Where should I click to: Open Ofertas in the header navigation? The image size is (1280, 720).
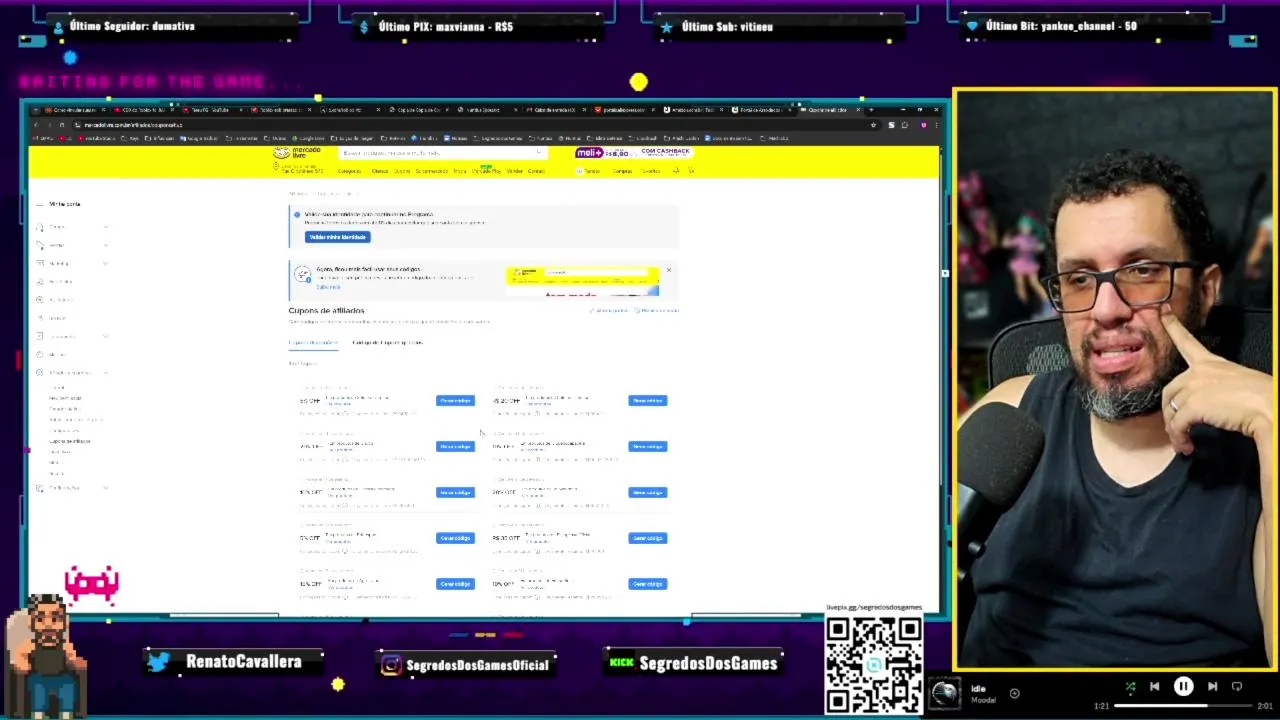[380, 171]
